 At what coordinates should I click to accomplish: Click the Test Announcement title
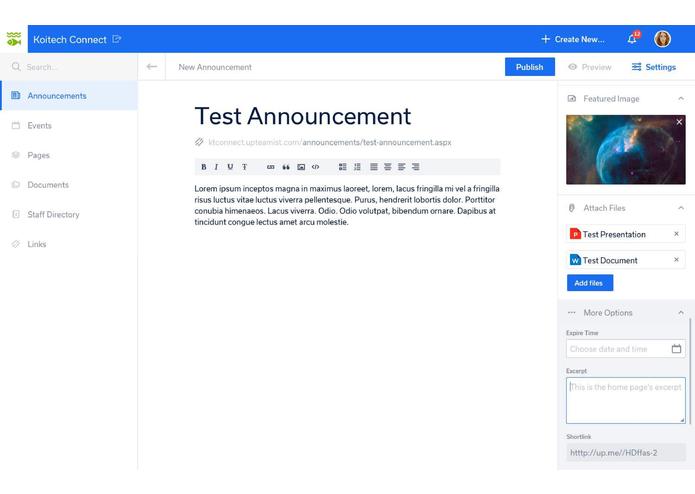[303, 116]
